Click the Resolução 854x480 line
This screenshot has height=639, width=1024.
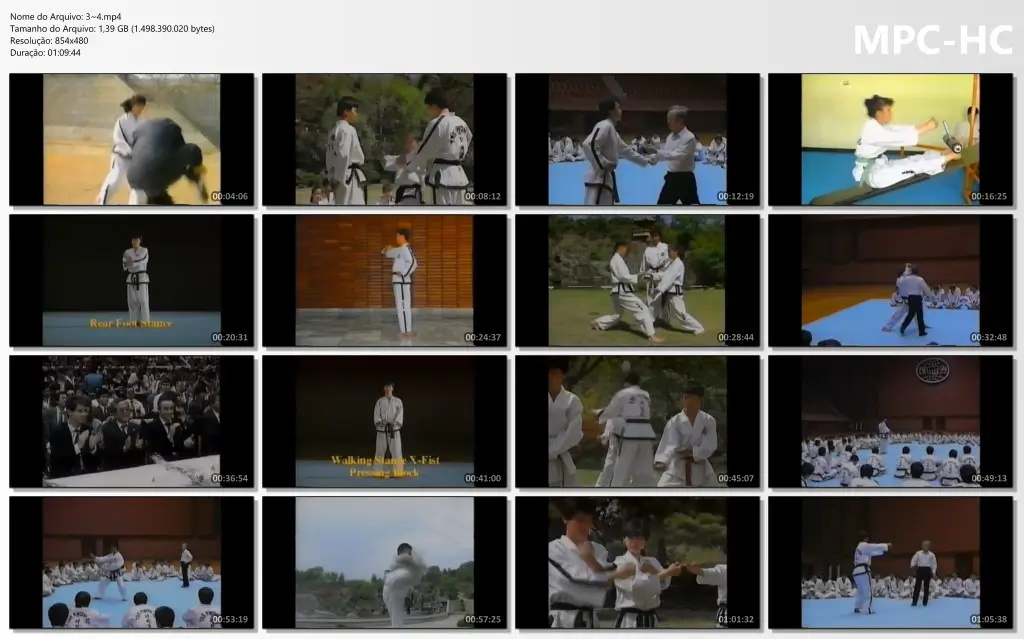49,41
